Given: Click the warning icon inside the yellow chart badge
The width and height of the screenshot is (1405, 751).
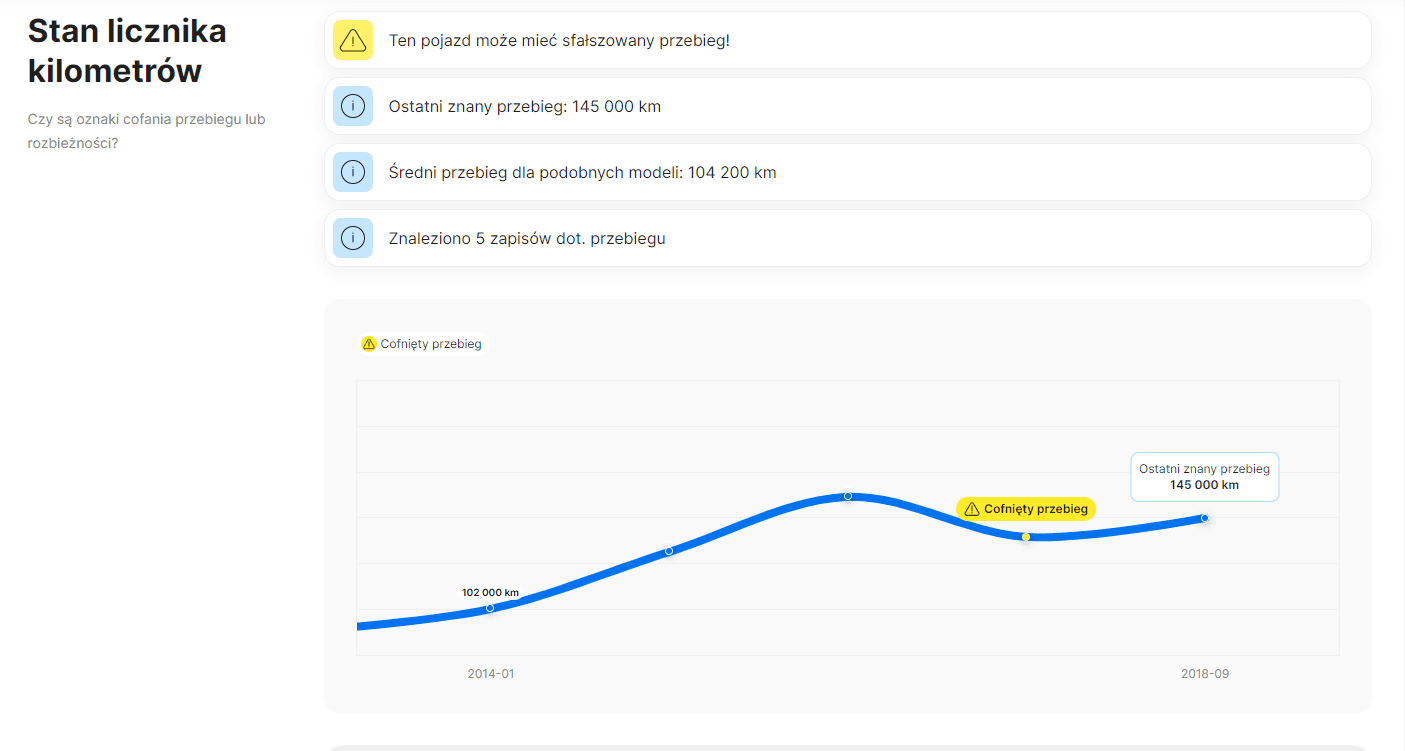Looking at the screenshot, I should 971,509.
